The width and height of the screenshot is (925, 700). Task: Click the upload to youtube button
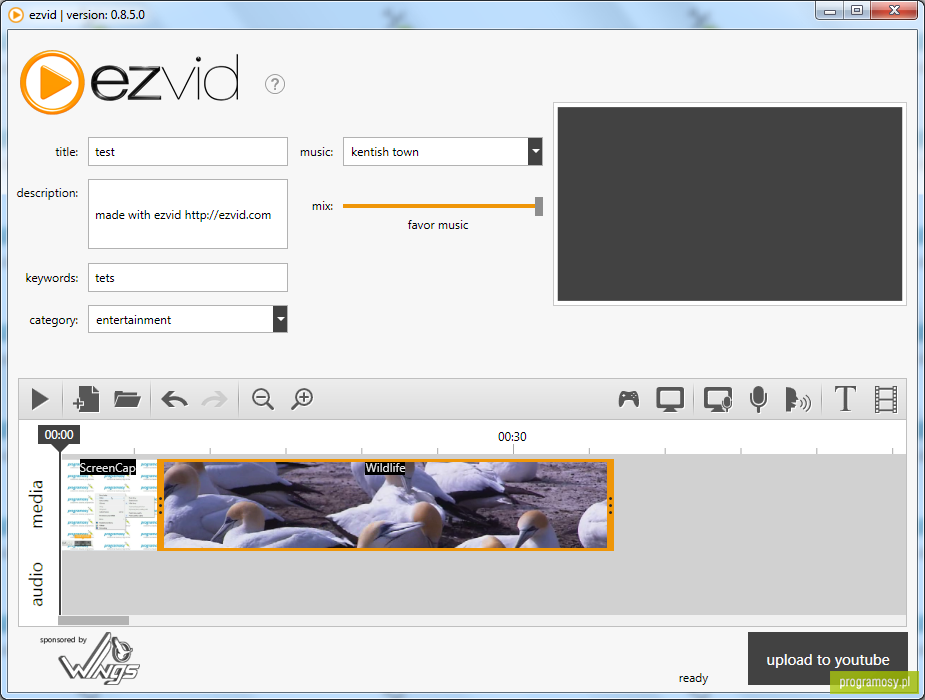click(828, 659)
